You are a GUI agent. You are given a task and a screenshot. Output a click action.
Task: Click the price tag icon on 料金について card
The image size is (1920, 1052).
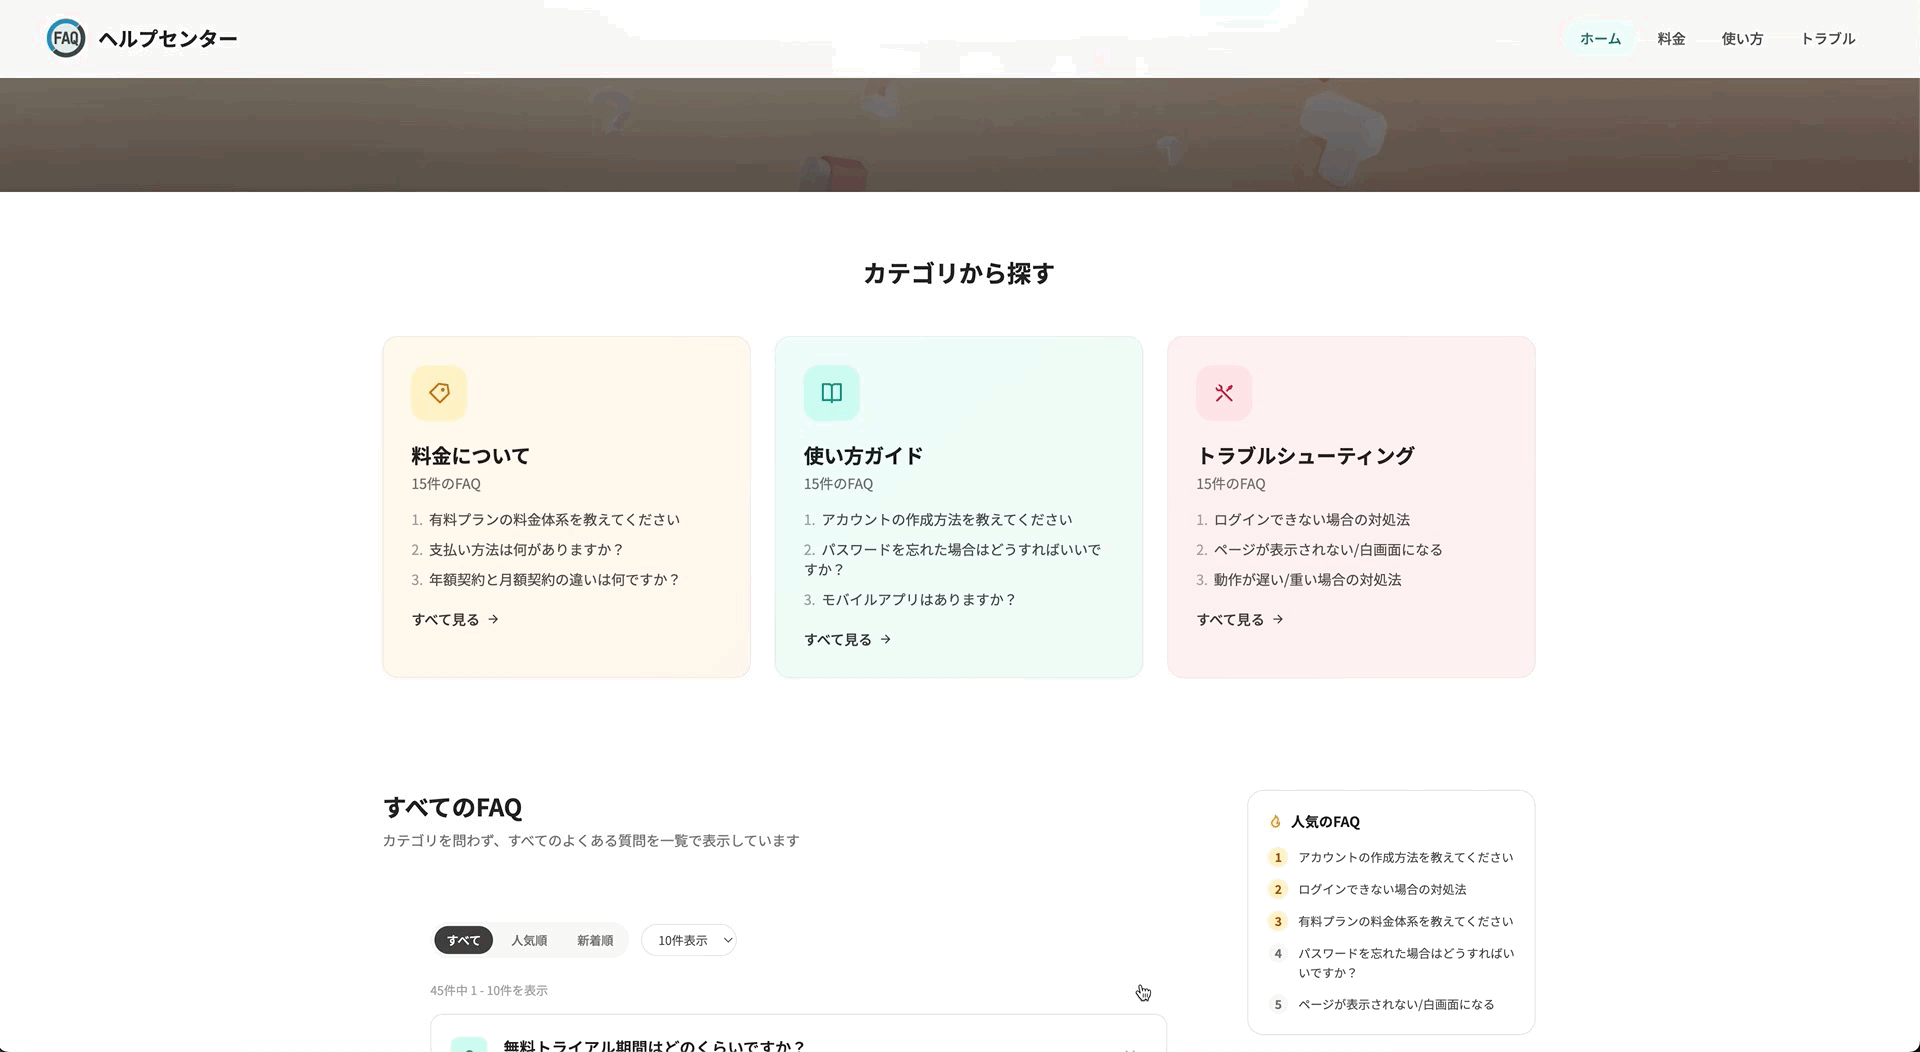coord(439,393)
